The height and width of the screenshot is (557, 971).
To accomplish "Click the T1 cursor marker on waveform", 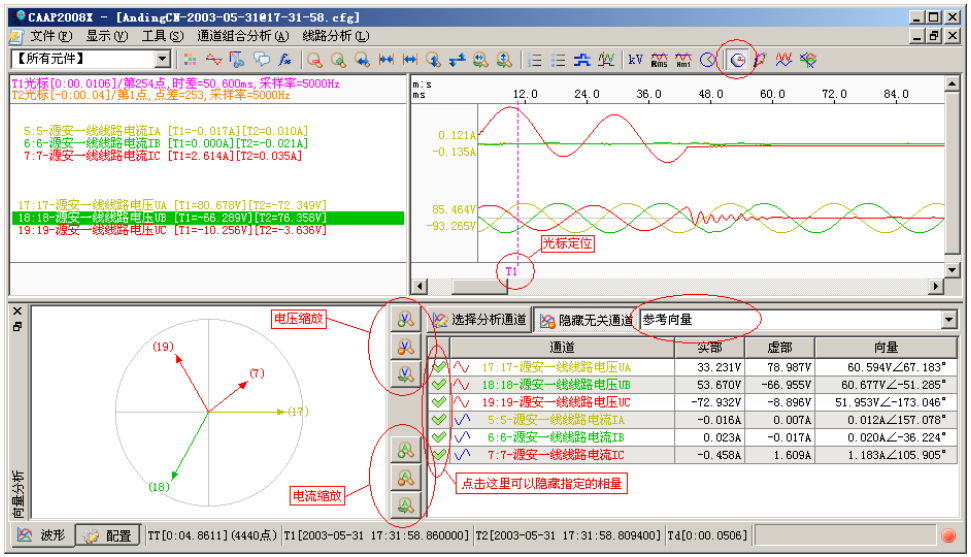I will pyautogui.click(x=511, y=271).
